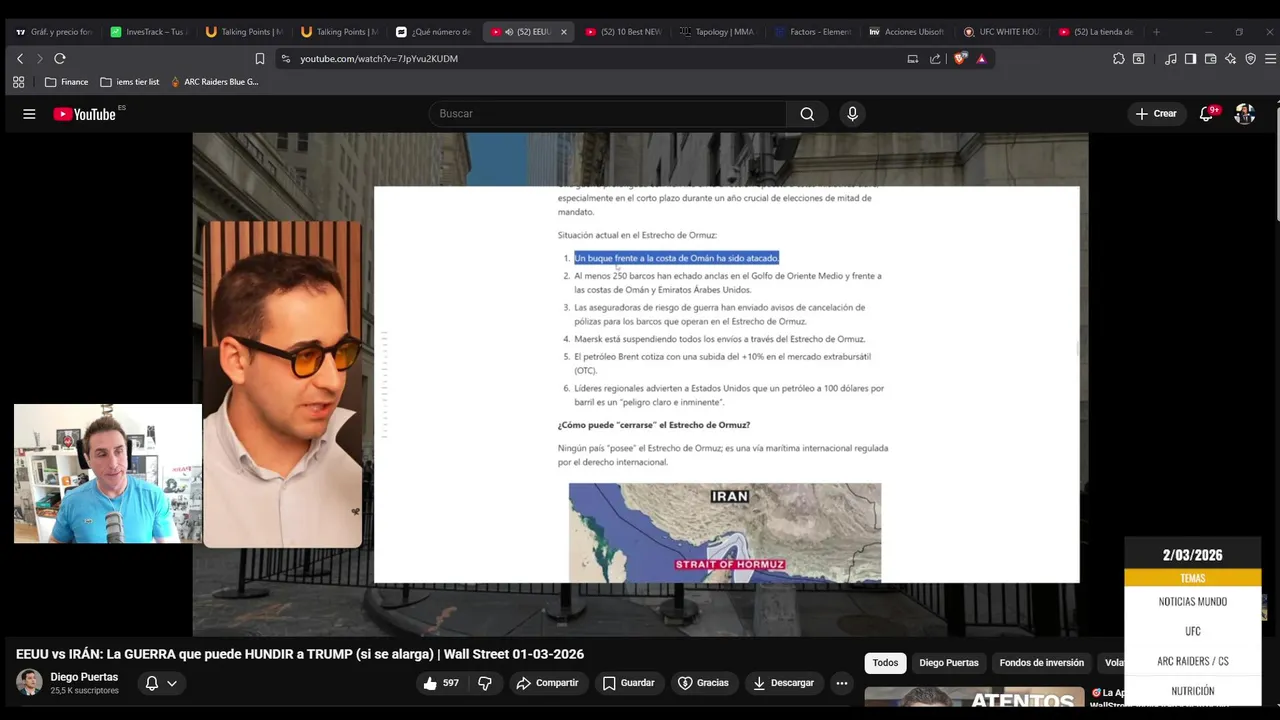Viewport: 1280px width, 720px height.
Task: Focus the Buscar search field
Action: (x=608, y=114)
